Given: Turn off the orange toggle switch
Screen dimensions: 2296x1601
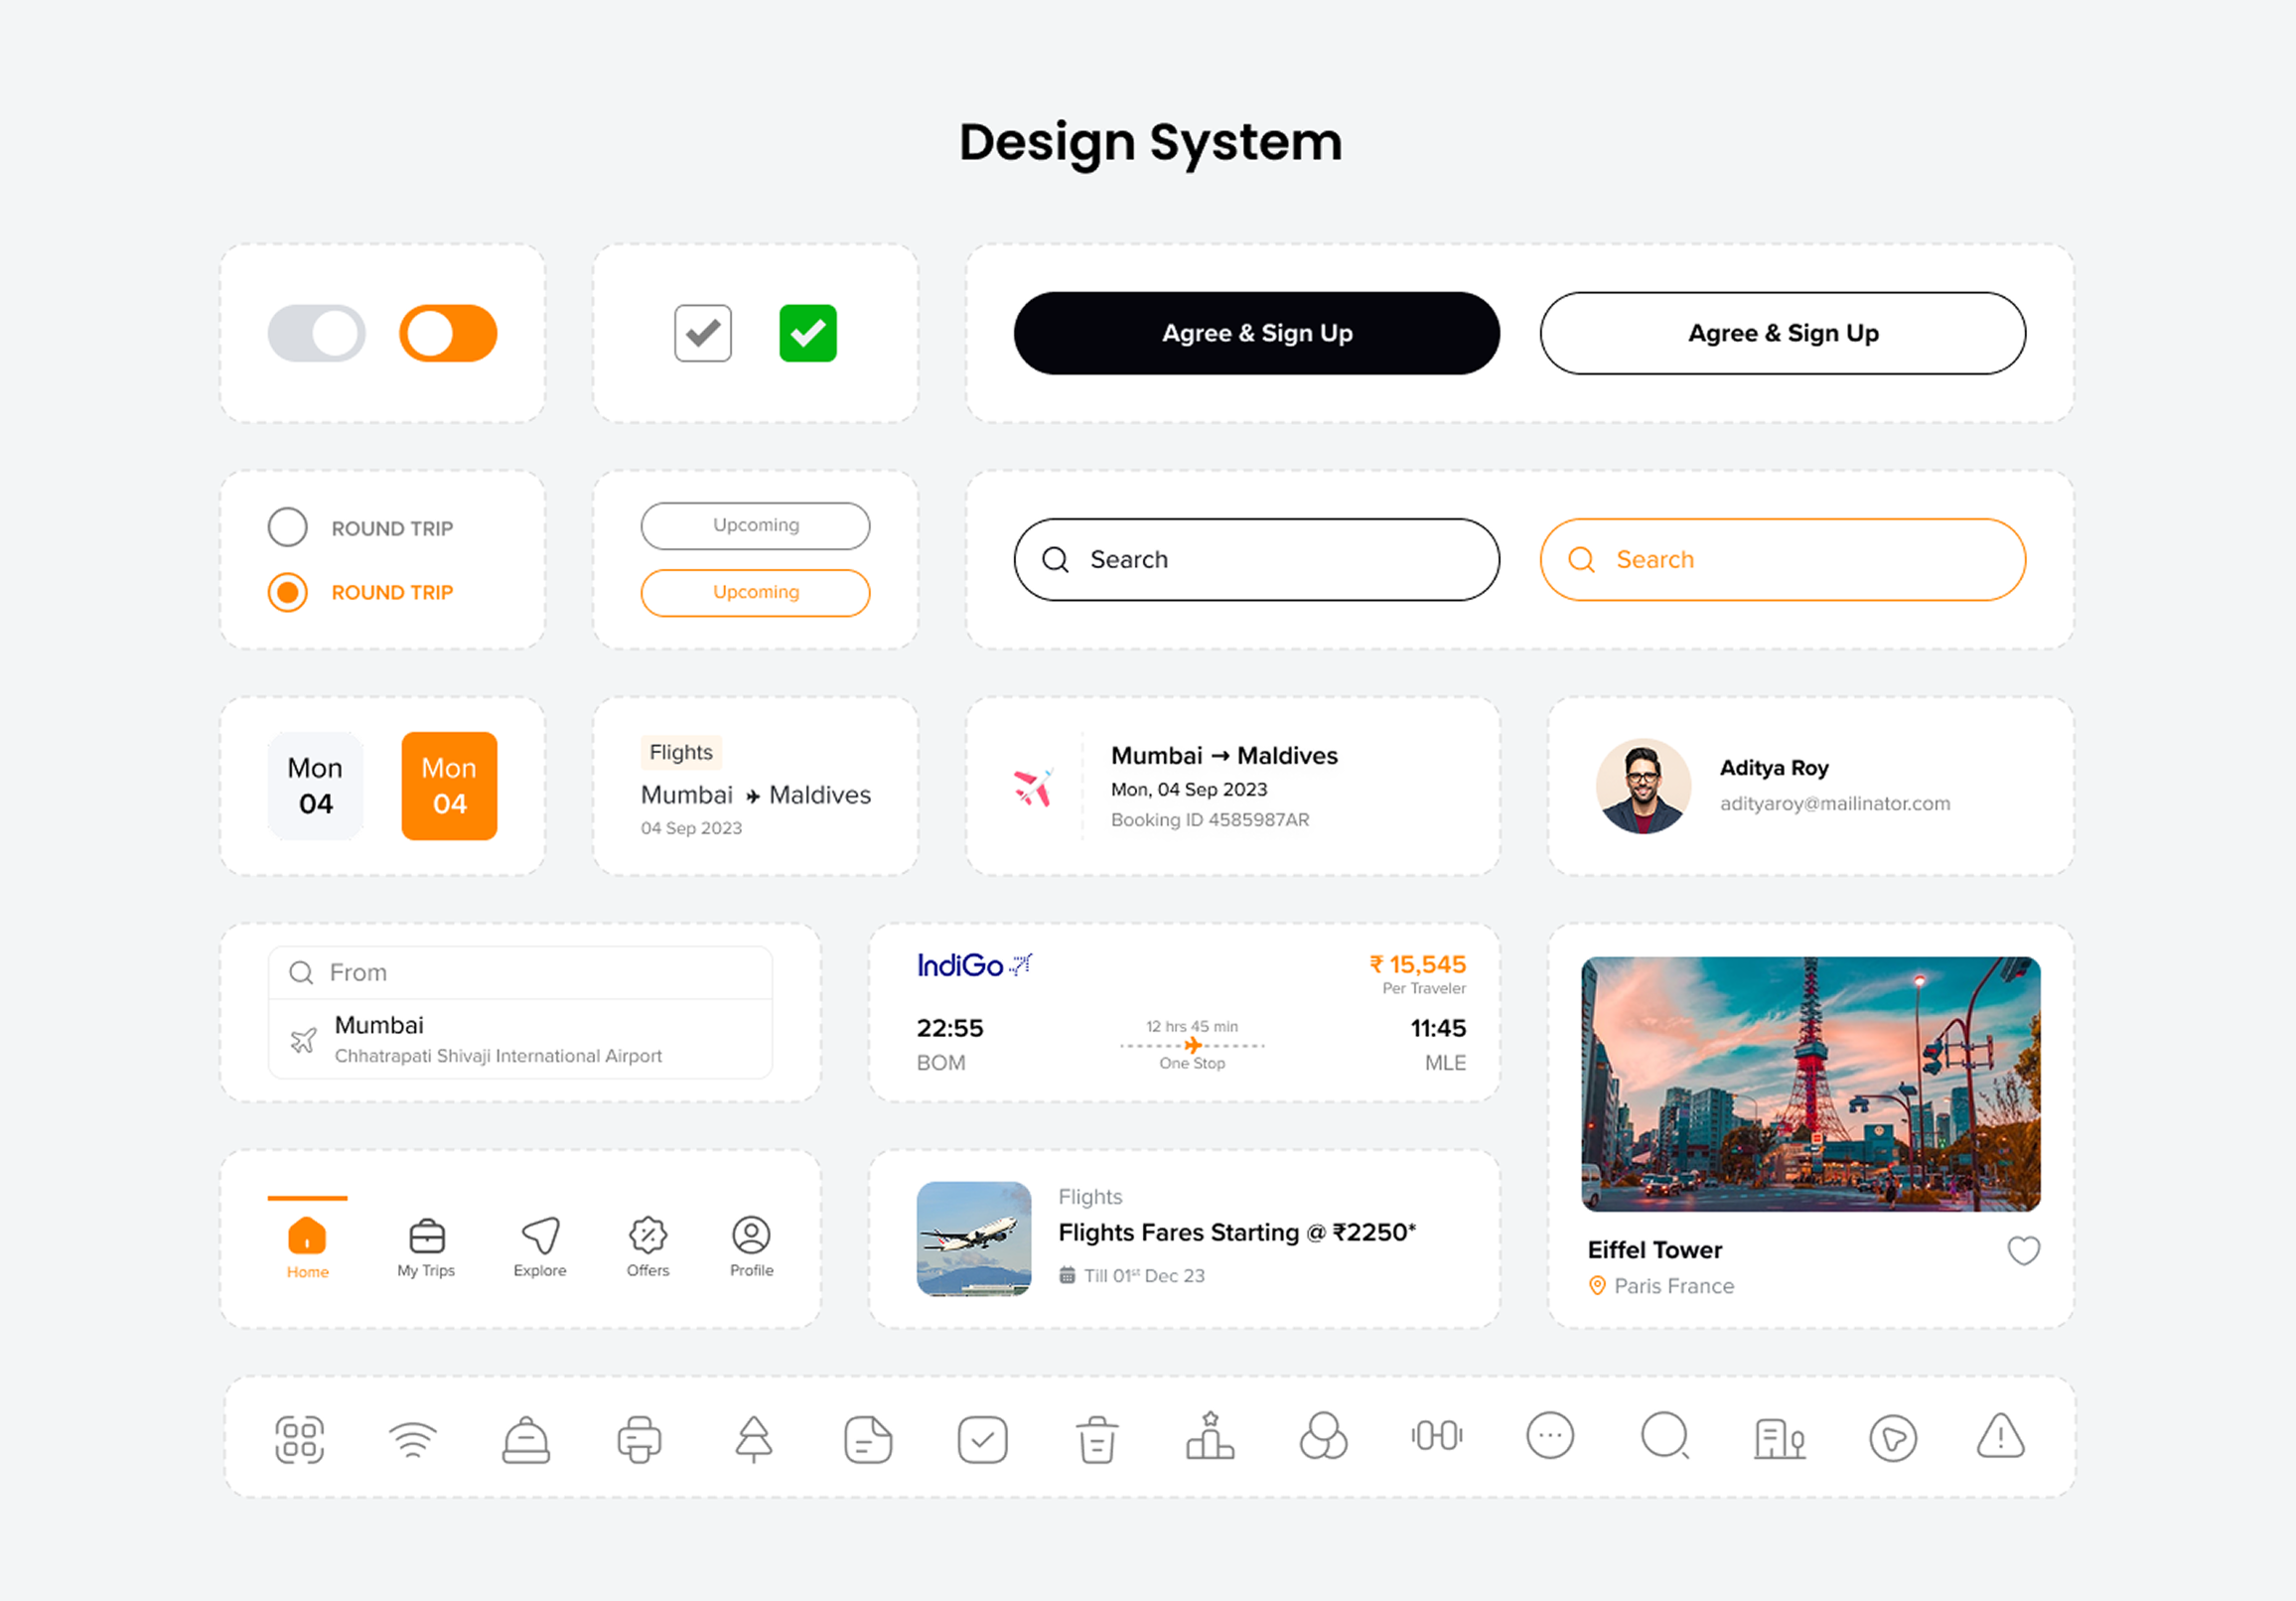Looking at the screenshot, I should point(448,333).
